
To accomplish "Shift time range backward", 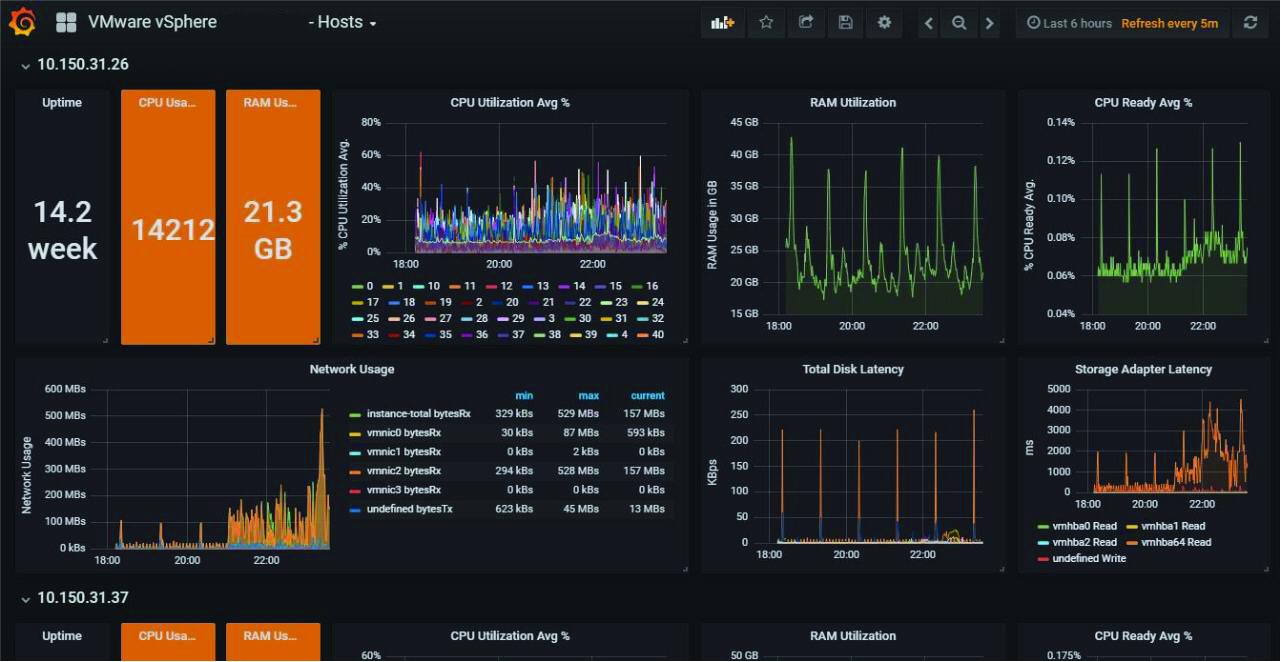I will coord(929,23).
